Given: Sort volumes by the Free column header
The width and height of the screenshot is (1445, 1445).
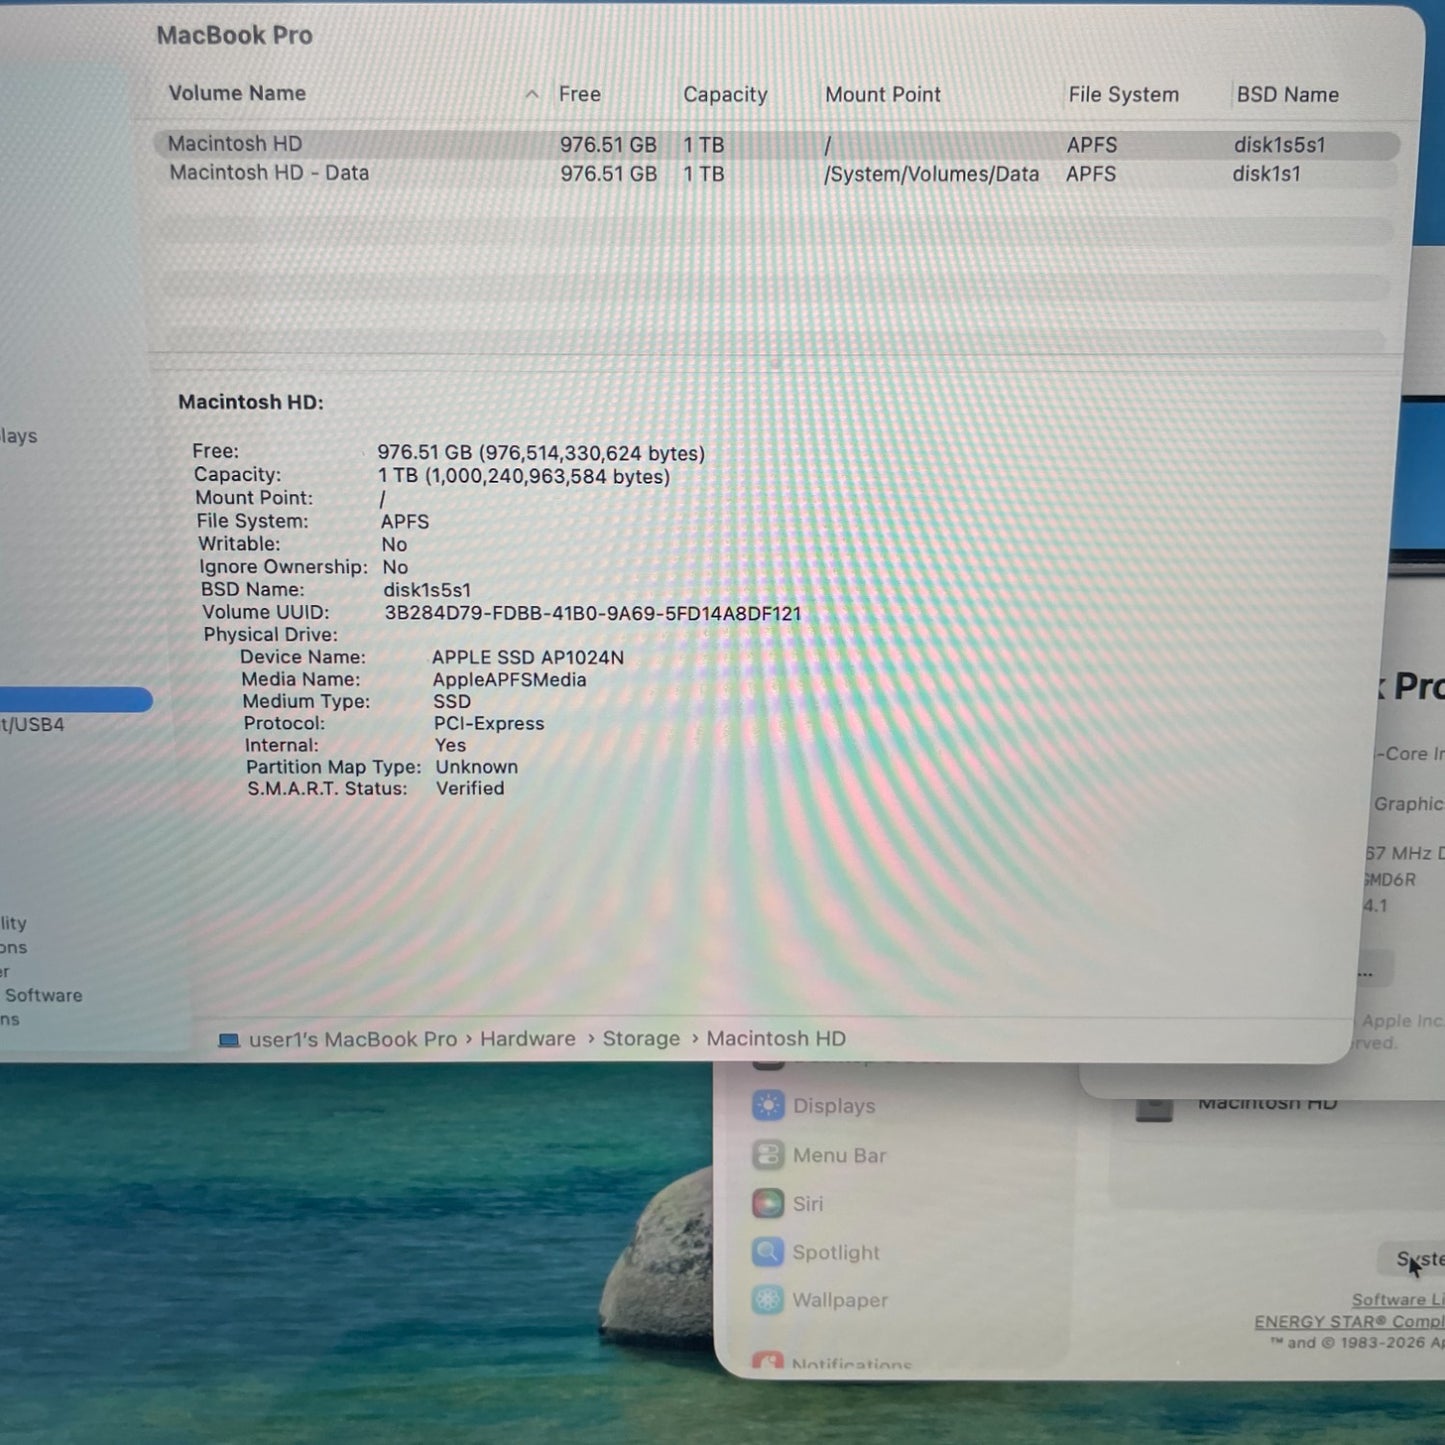Looking at the screenshot, I should (x=580, y=94).
